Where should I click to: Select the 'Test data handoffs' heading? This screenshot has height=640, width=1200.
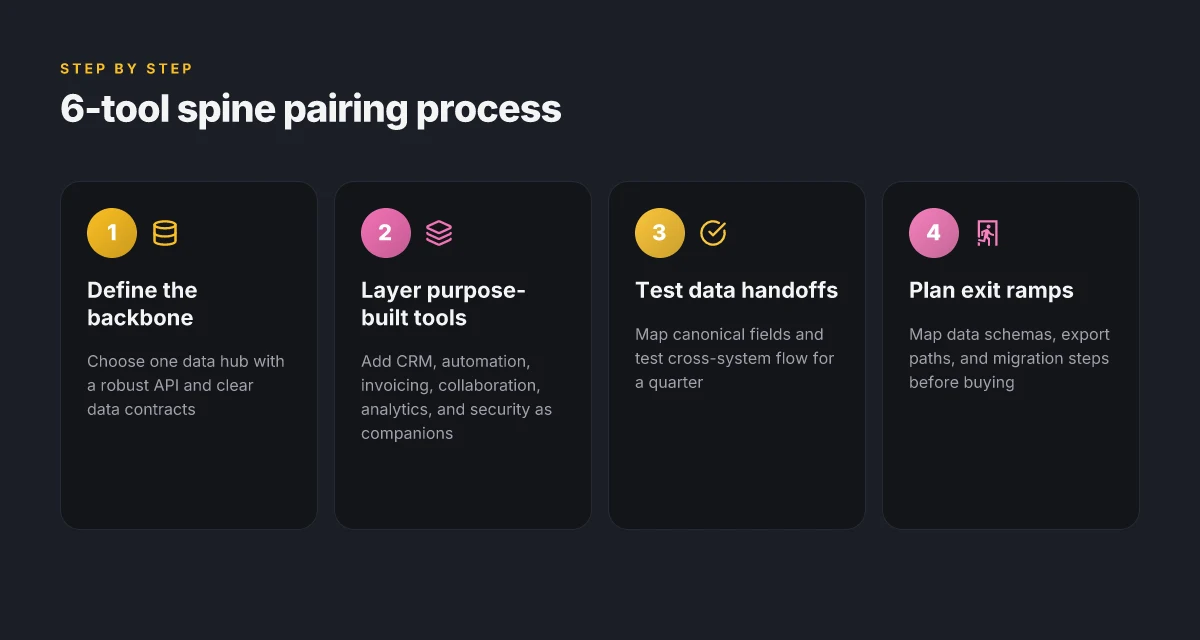(x=736, y=290)
